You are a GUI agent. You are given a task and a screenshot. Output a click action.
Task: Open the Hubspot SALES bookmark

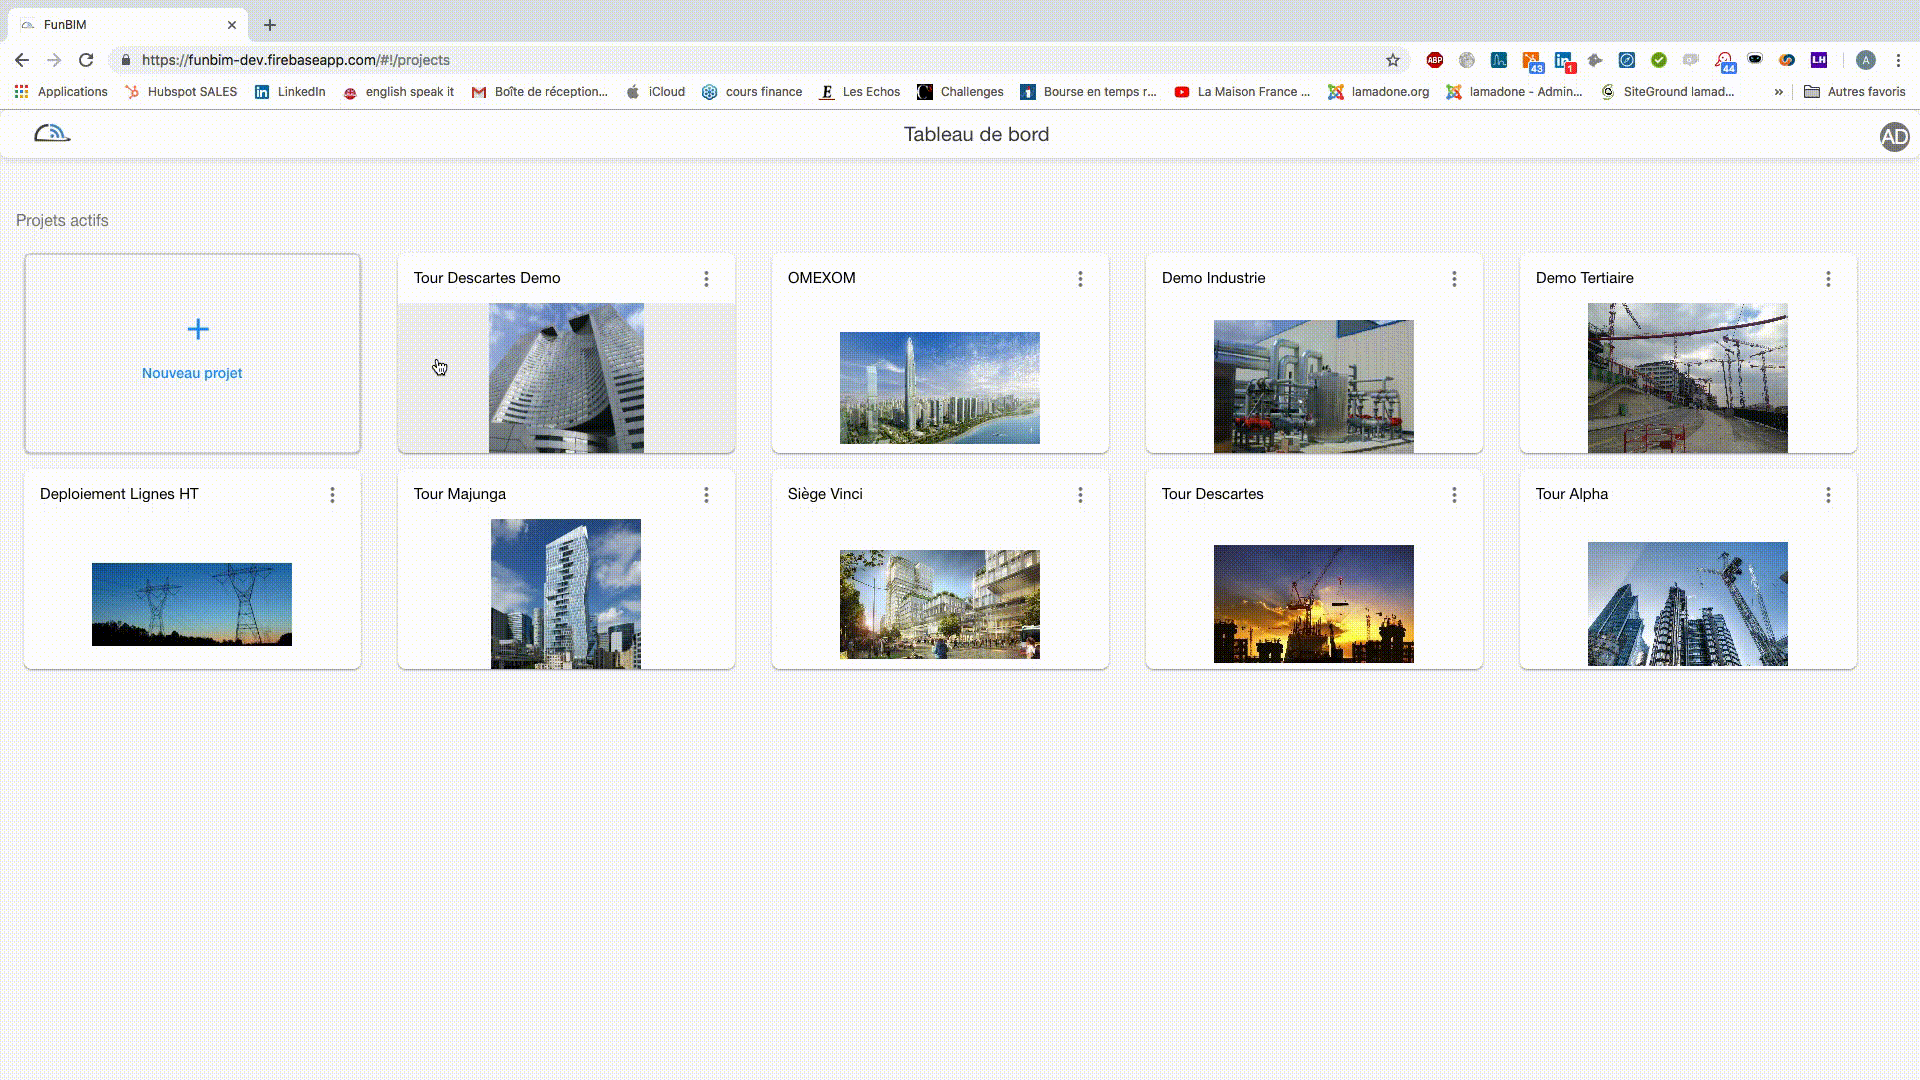[181, 92]
